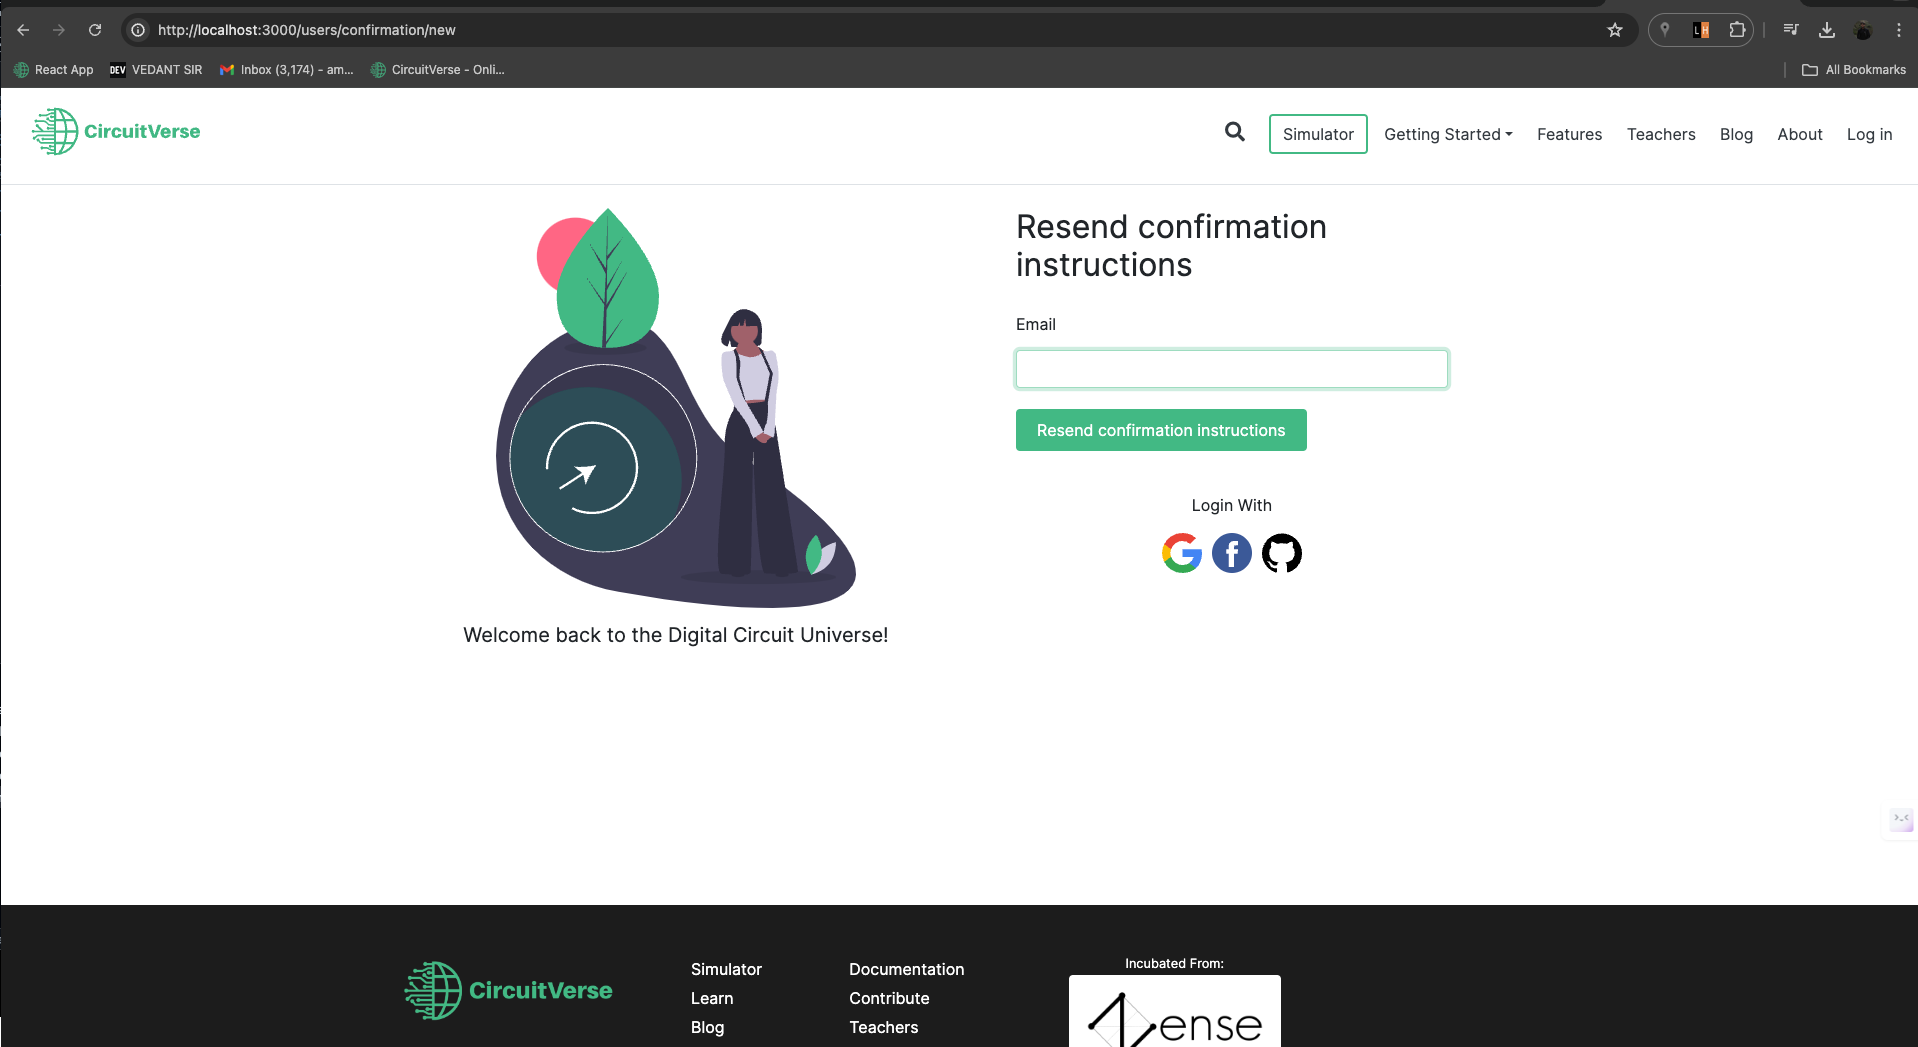1918x1047 pixels.
Task: Click the Log in link
Action: tap(1868, 134)
